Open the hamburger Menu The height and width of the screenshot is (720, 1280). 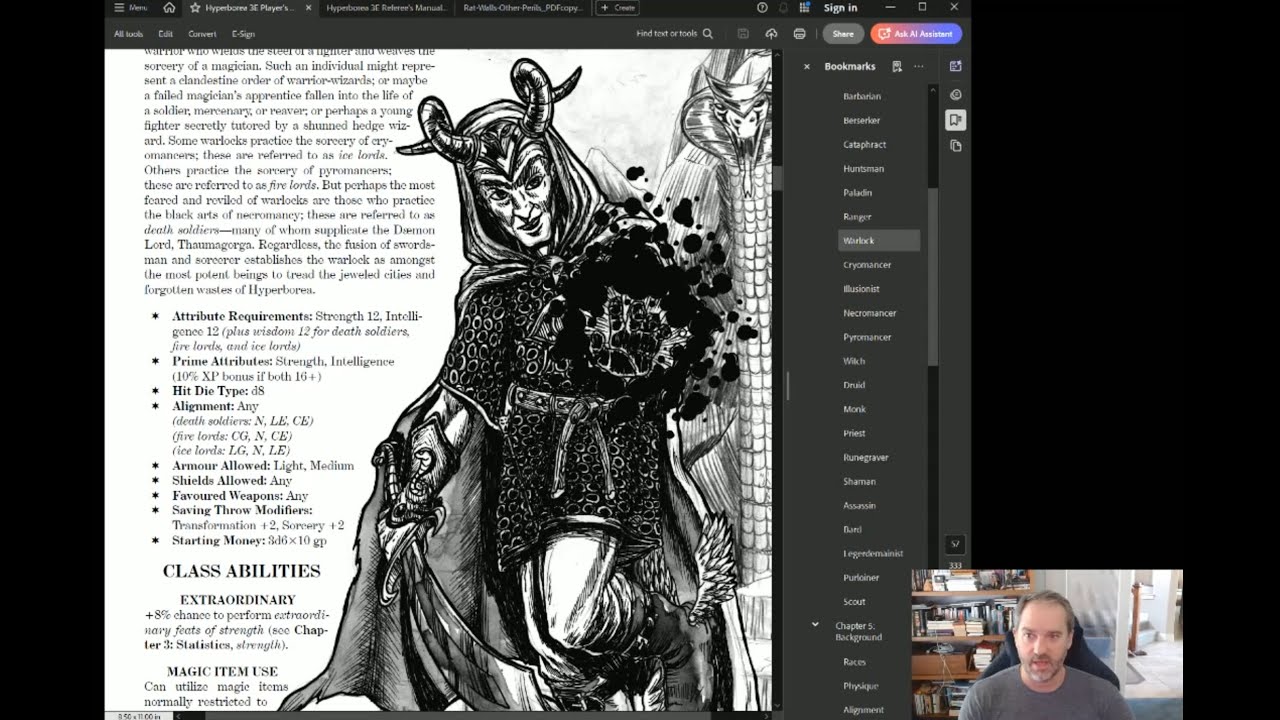click(x=130, y=8)
